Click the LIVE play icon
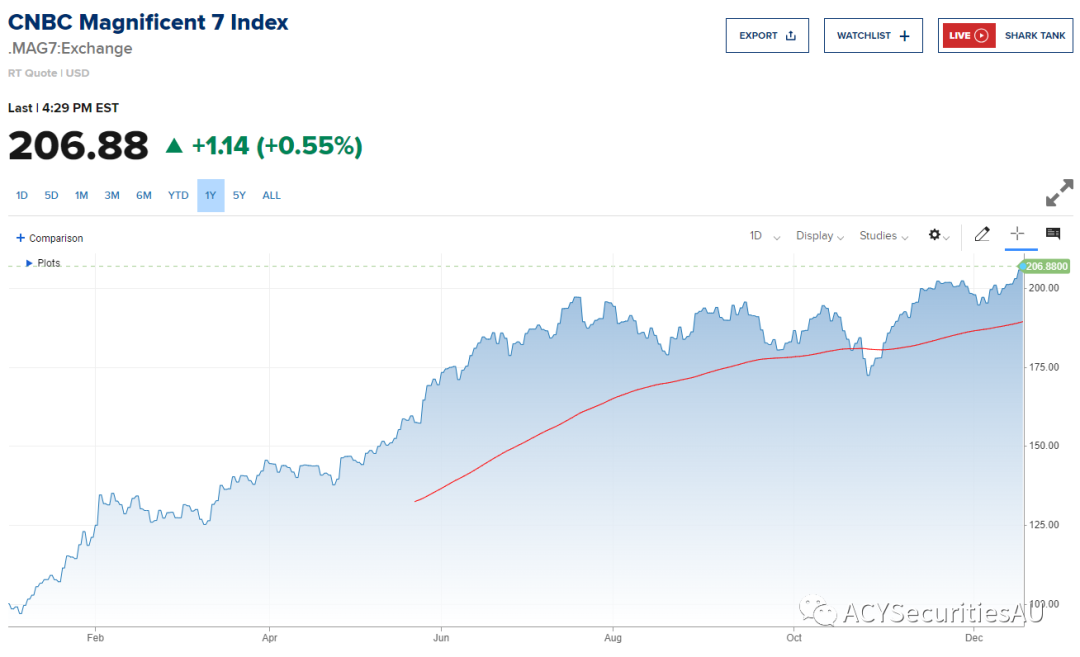The height and width of the screenshot is (657, 1080). (982, 36)
